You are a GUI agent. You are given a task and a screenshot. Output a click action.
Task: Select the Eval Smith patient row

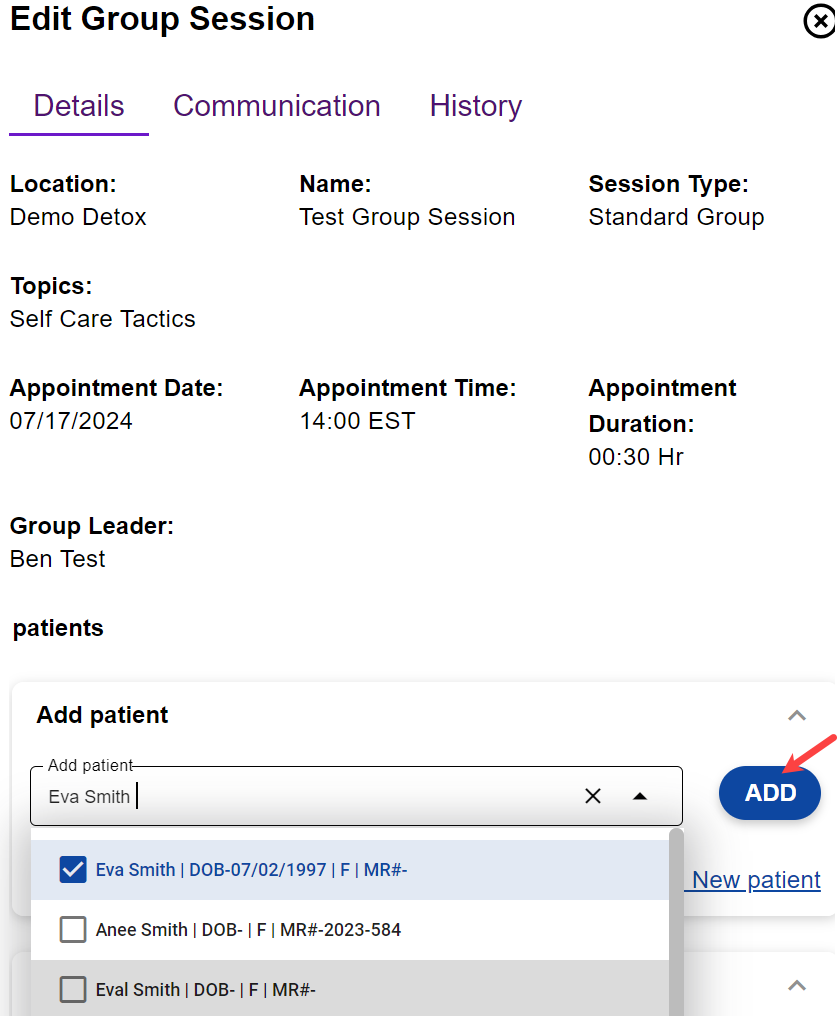point(206,990)
